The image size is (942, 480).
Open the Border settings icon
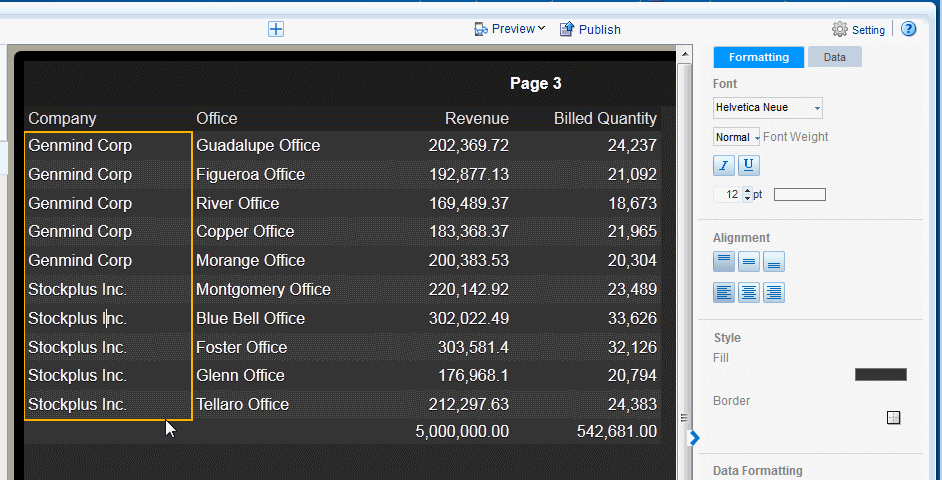[893, 418]
